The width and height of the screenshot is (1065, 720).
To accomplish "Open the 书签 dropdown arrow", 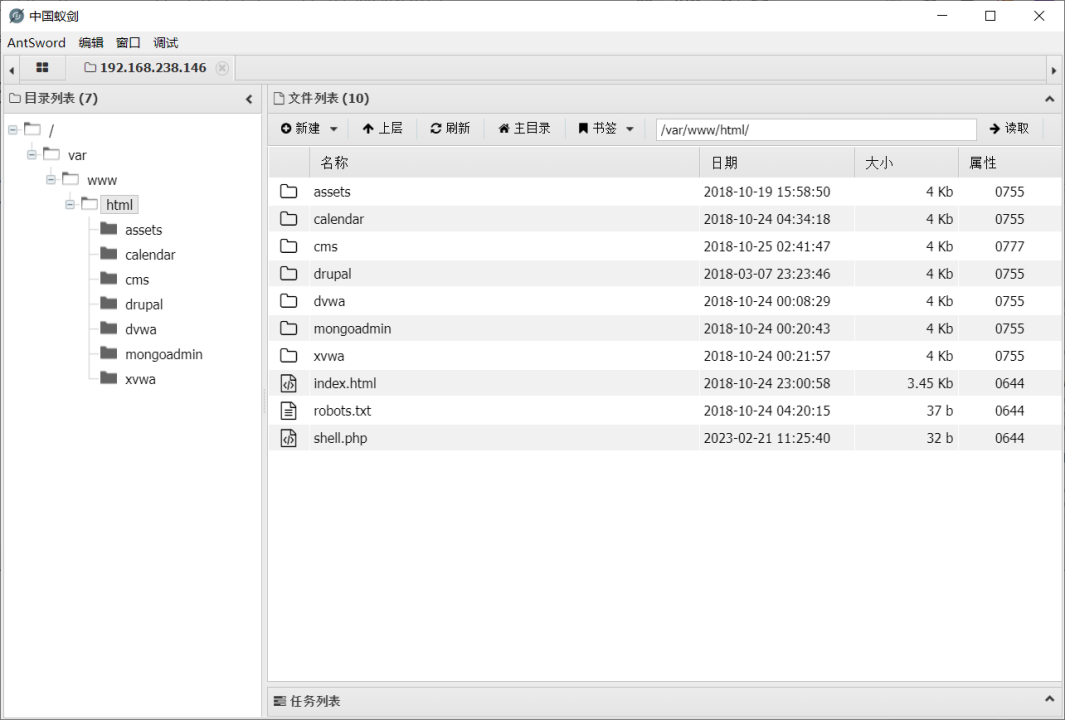I will 630,129.
